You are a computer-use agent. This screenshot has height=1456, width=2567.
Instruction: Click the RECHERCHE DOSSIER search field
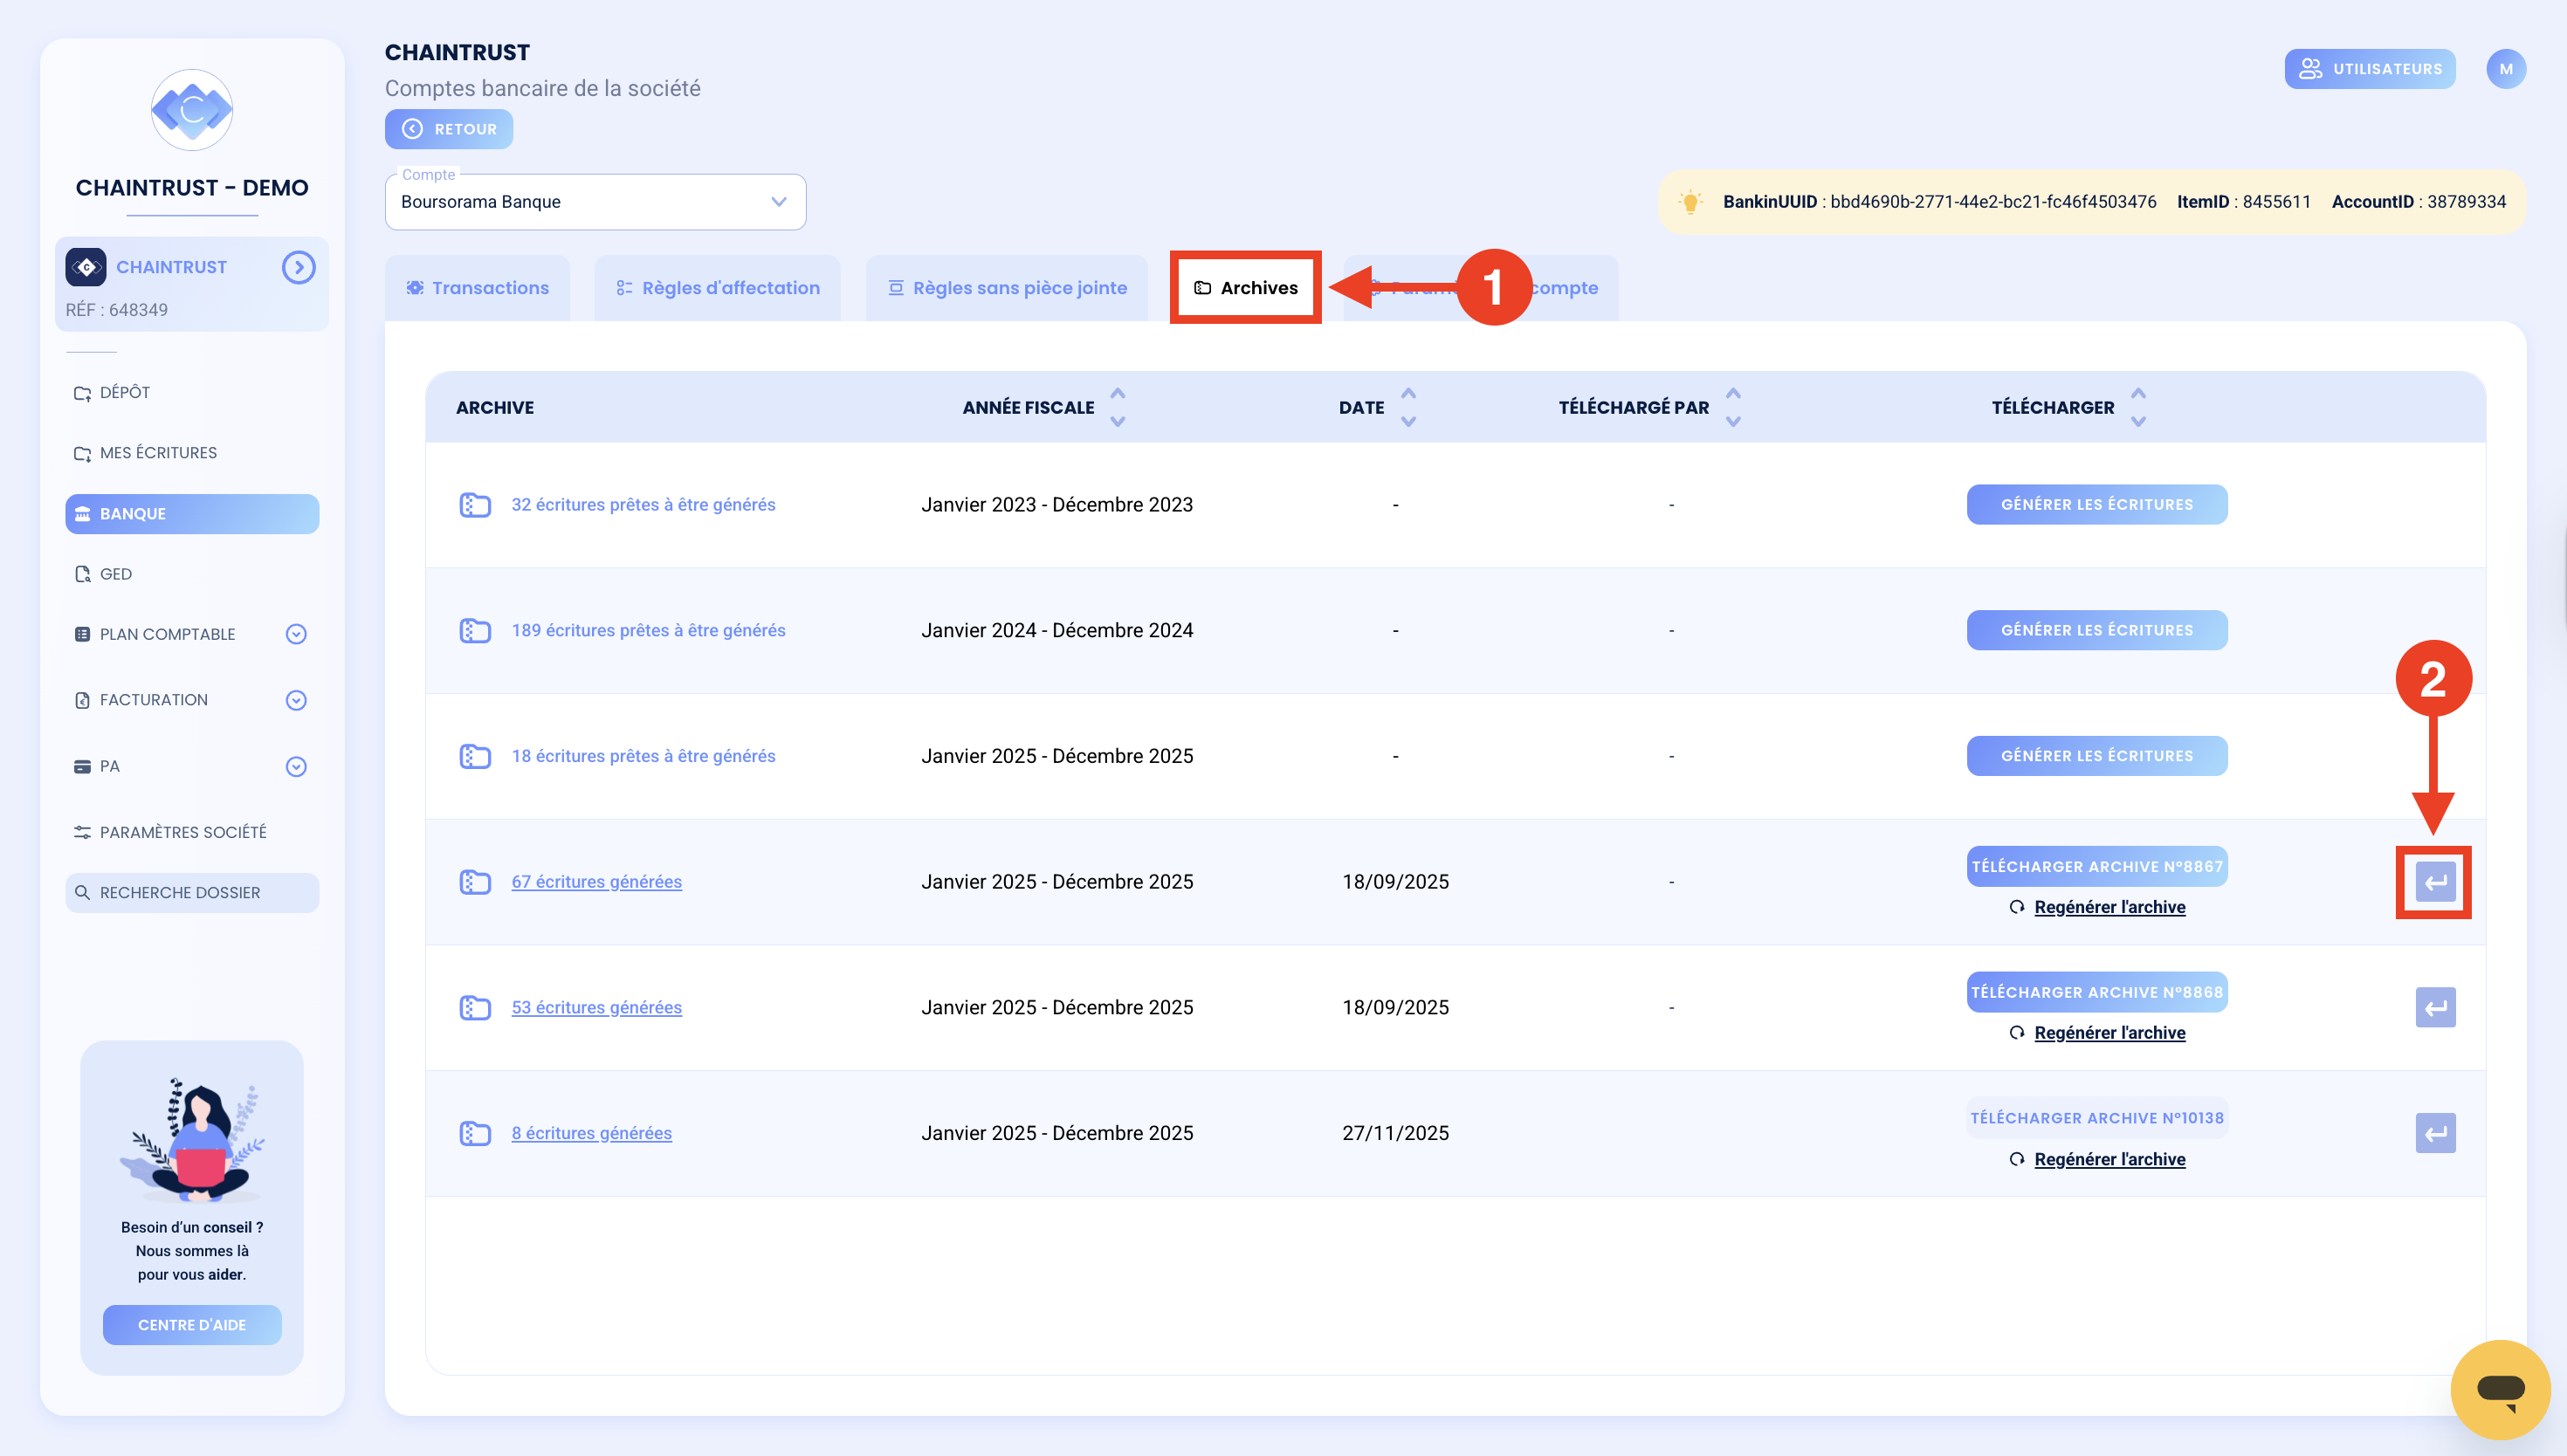point(192,892)
